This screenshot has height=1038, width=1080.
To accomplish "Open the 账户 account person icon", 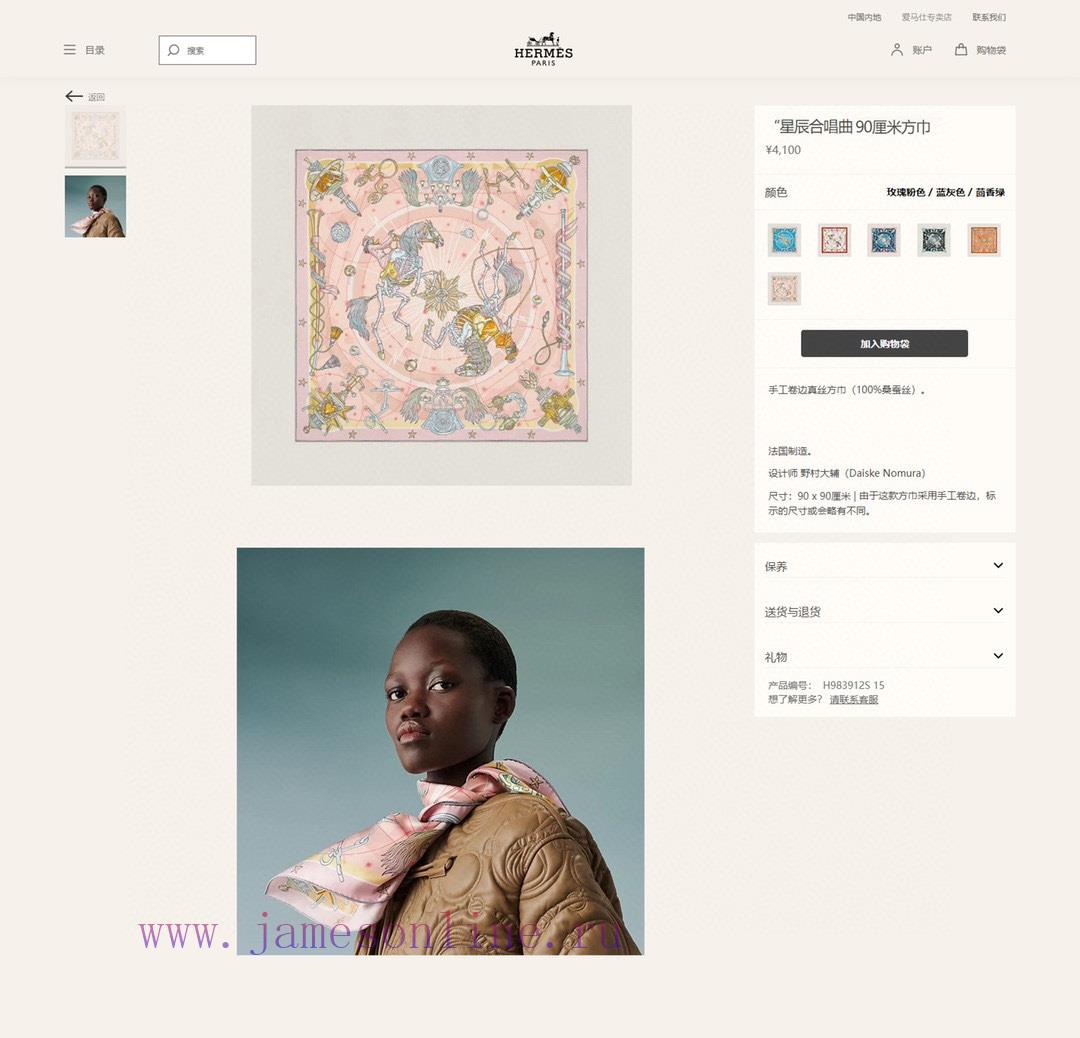I will [896, 50].
